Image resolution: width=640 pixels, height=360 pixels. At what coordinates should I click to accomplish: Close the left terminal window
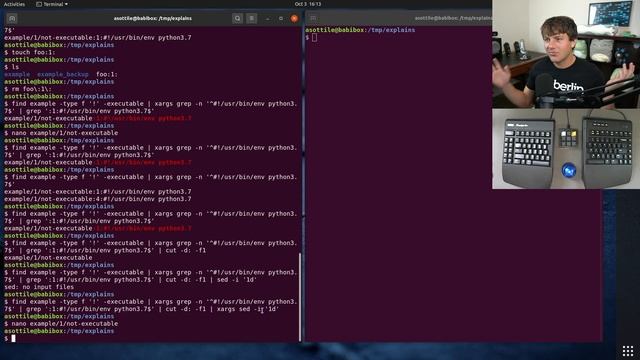tap(294, 18)
